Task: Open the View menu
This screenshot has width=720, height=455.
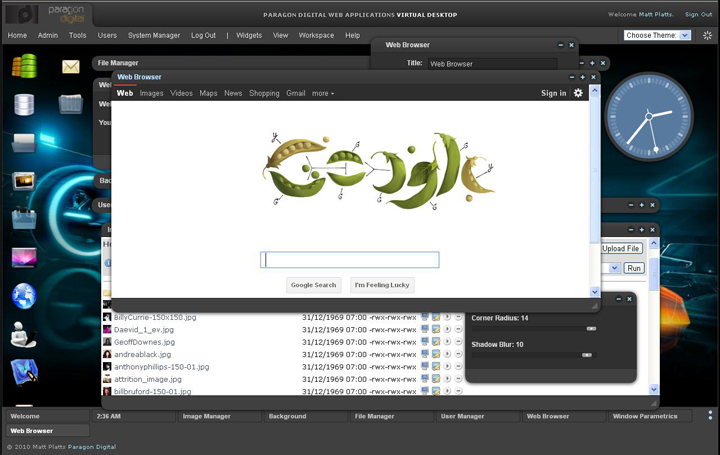Action: point(281,35)
